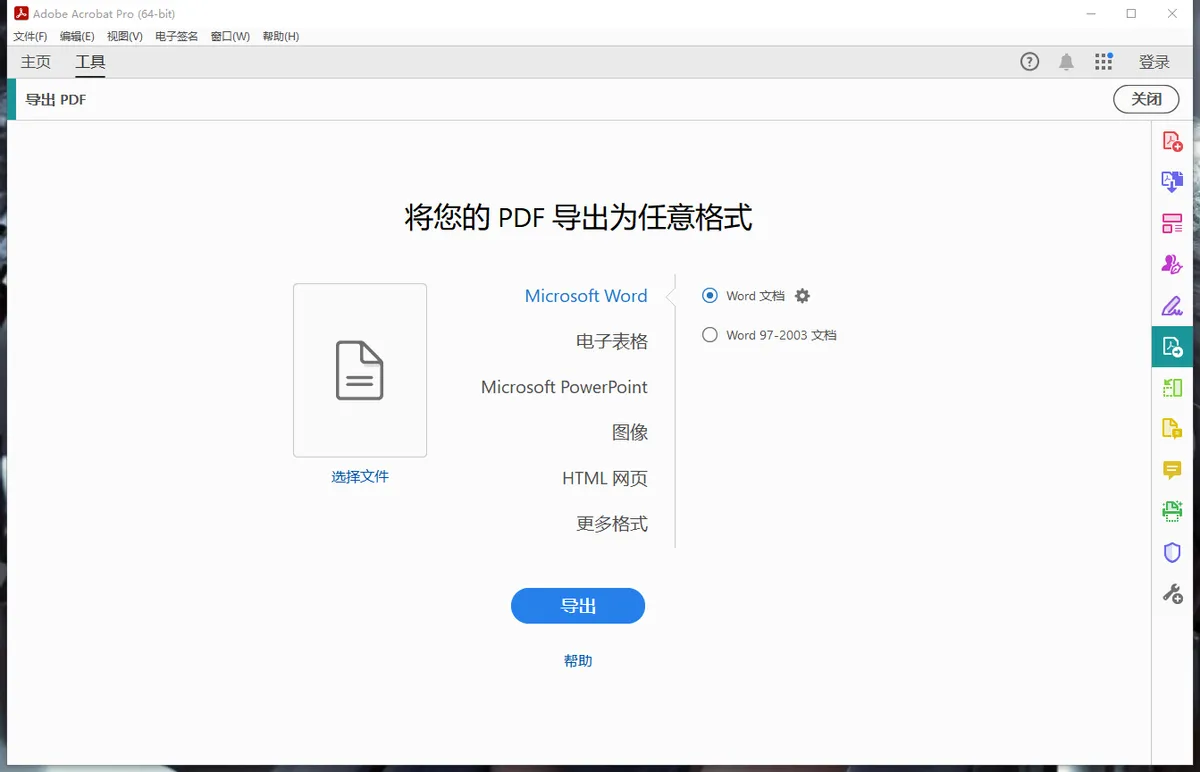Viewport: 1200px width, 772px height.
Task: Open the Comment speech bubble icon
Action: point(1172,470)
